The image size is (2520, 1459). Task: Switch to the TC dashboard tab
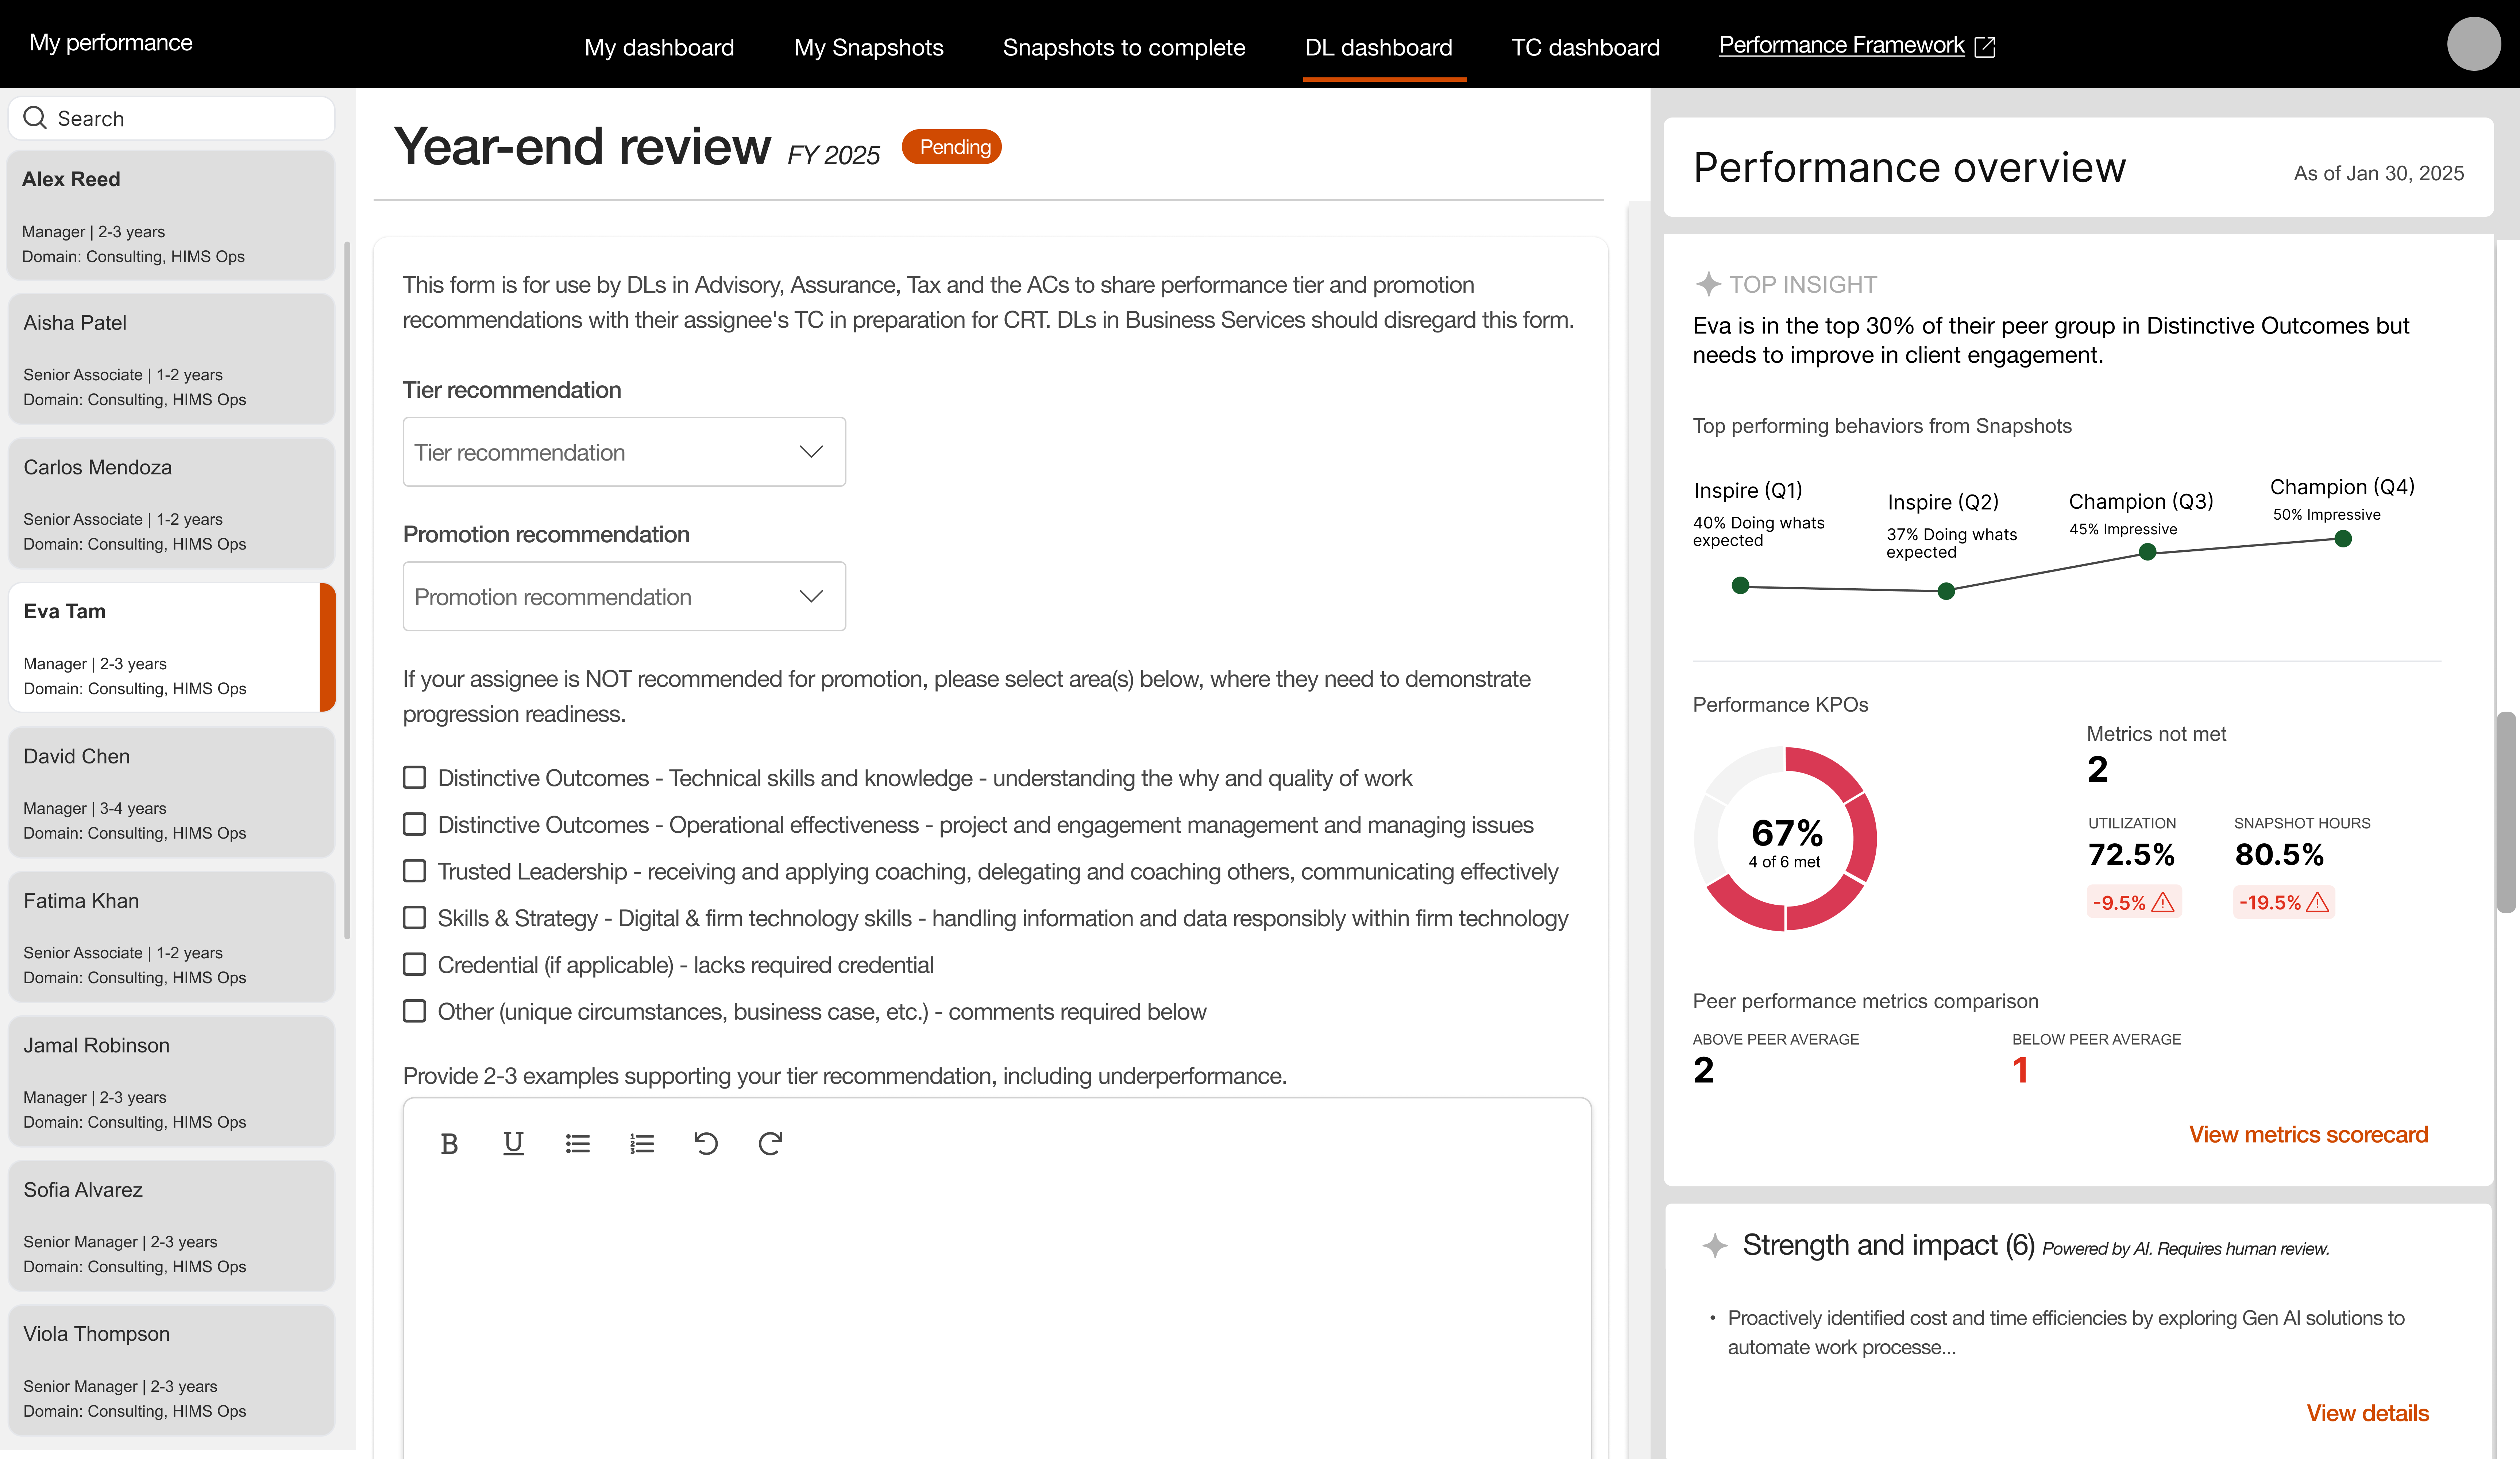(x=1584, y=47)
